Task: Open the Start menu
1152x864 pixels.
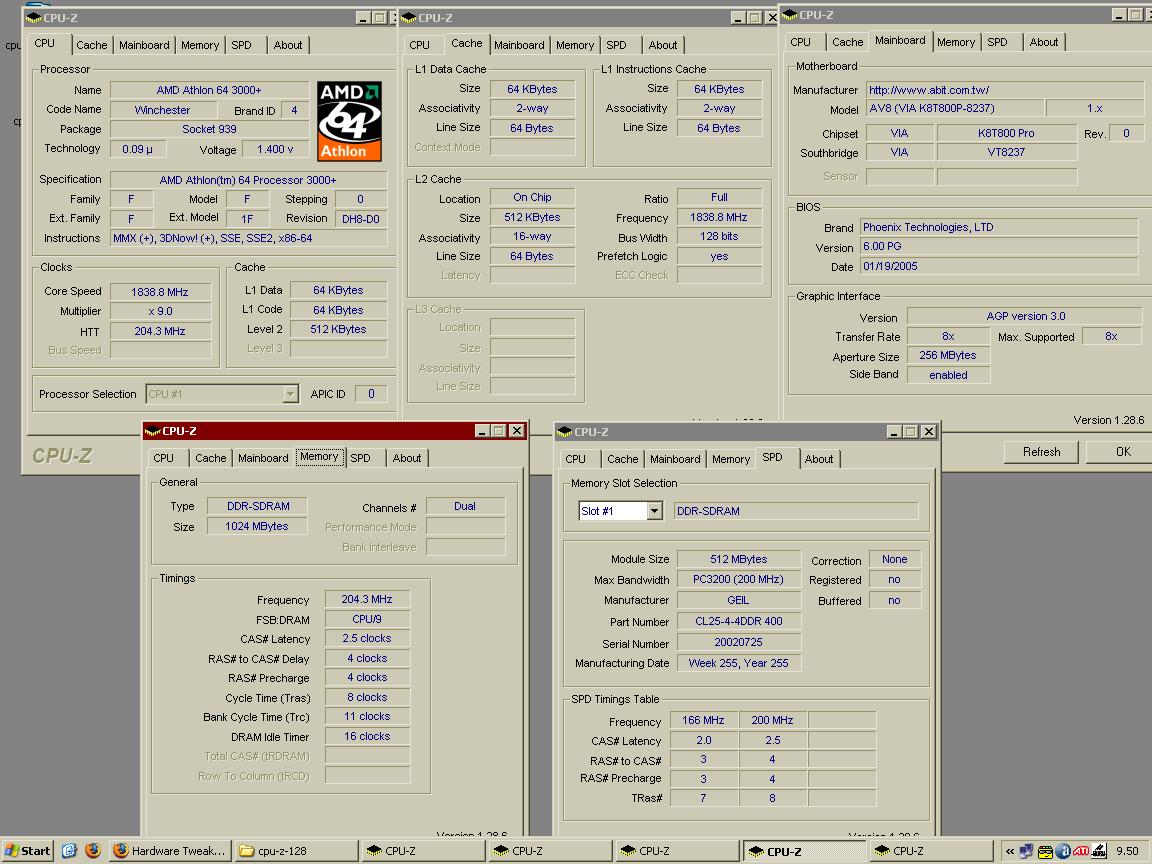Action: 28,851
